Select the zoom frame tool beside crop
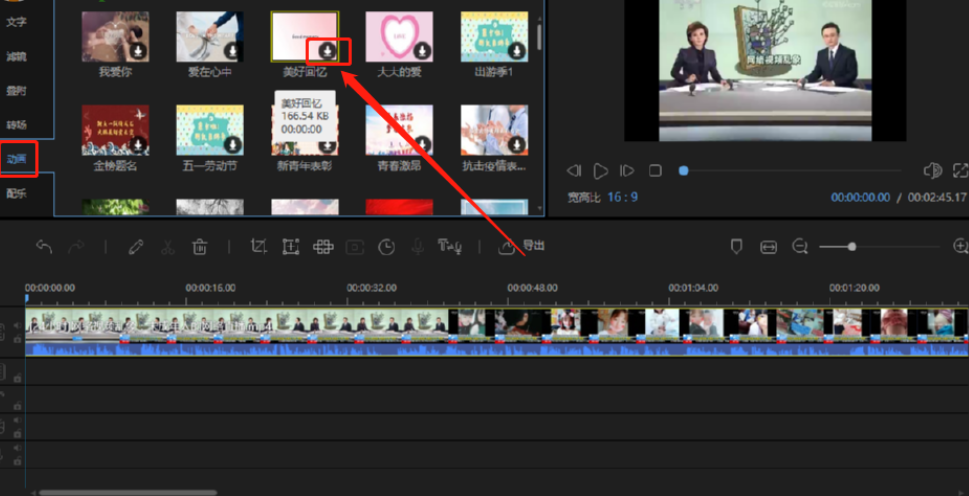 (x=290, y=246)
